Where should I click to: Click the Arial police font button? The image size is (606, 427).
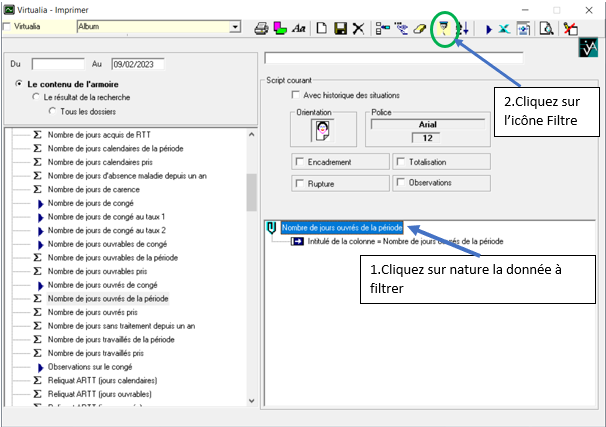point(426,124)
